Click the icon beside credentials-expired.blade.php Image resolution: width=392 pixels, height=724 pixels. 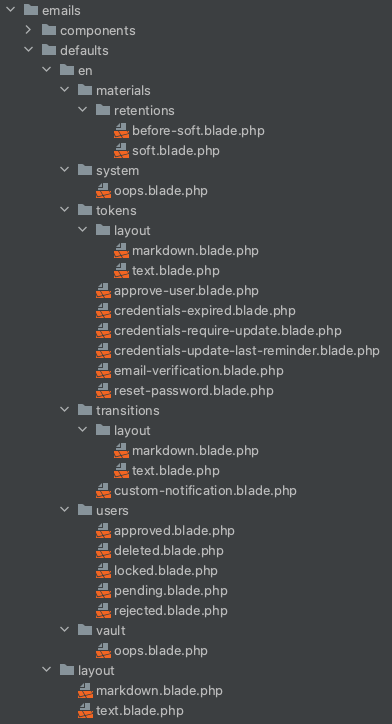[103, 311]
